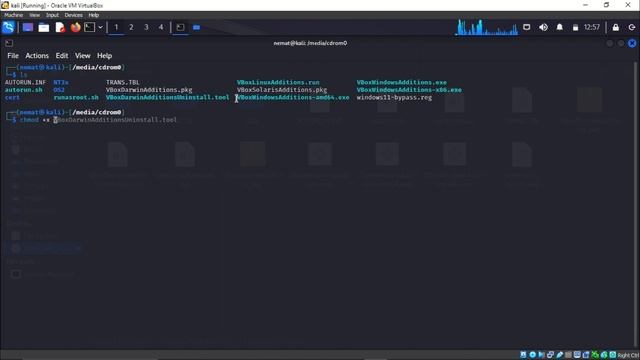Open the terminal emulator launcher in panel
This screenshot has height=360, width=640.
(x=89, y=27)
